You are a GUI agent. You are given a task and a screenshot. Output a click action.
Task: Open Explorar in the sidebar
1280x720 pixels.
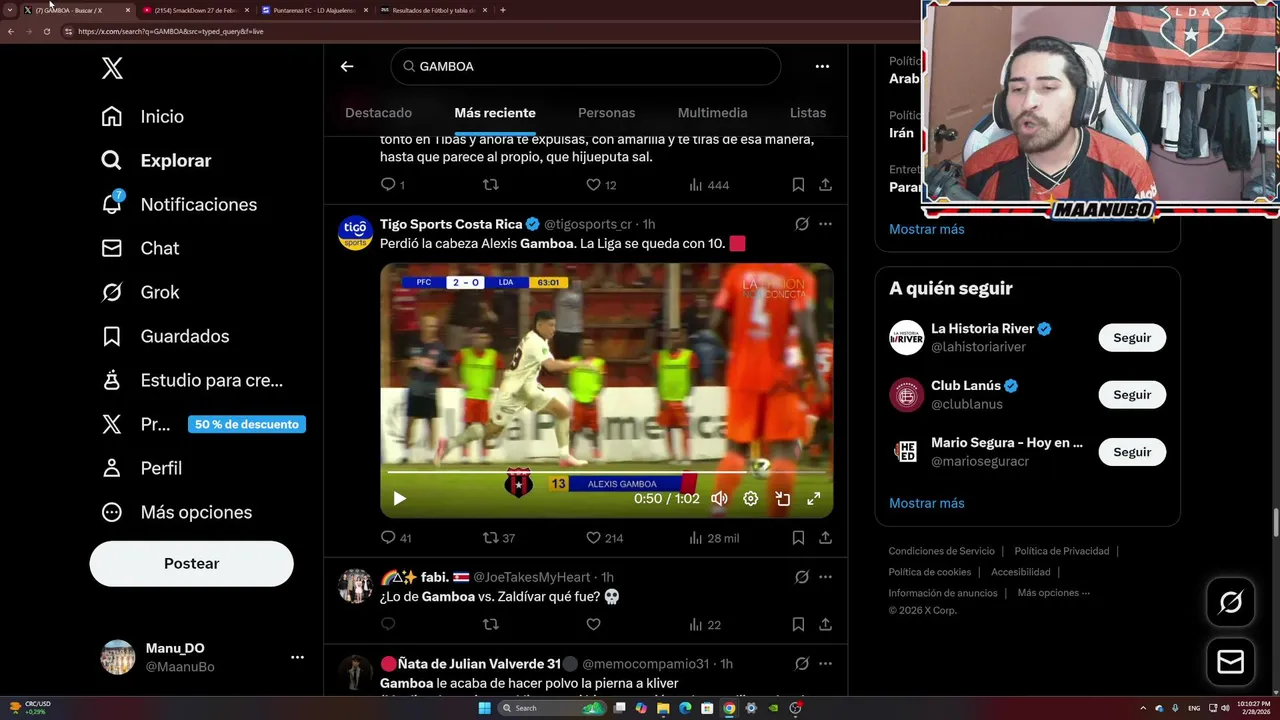pos(156,160)
